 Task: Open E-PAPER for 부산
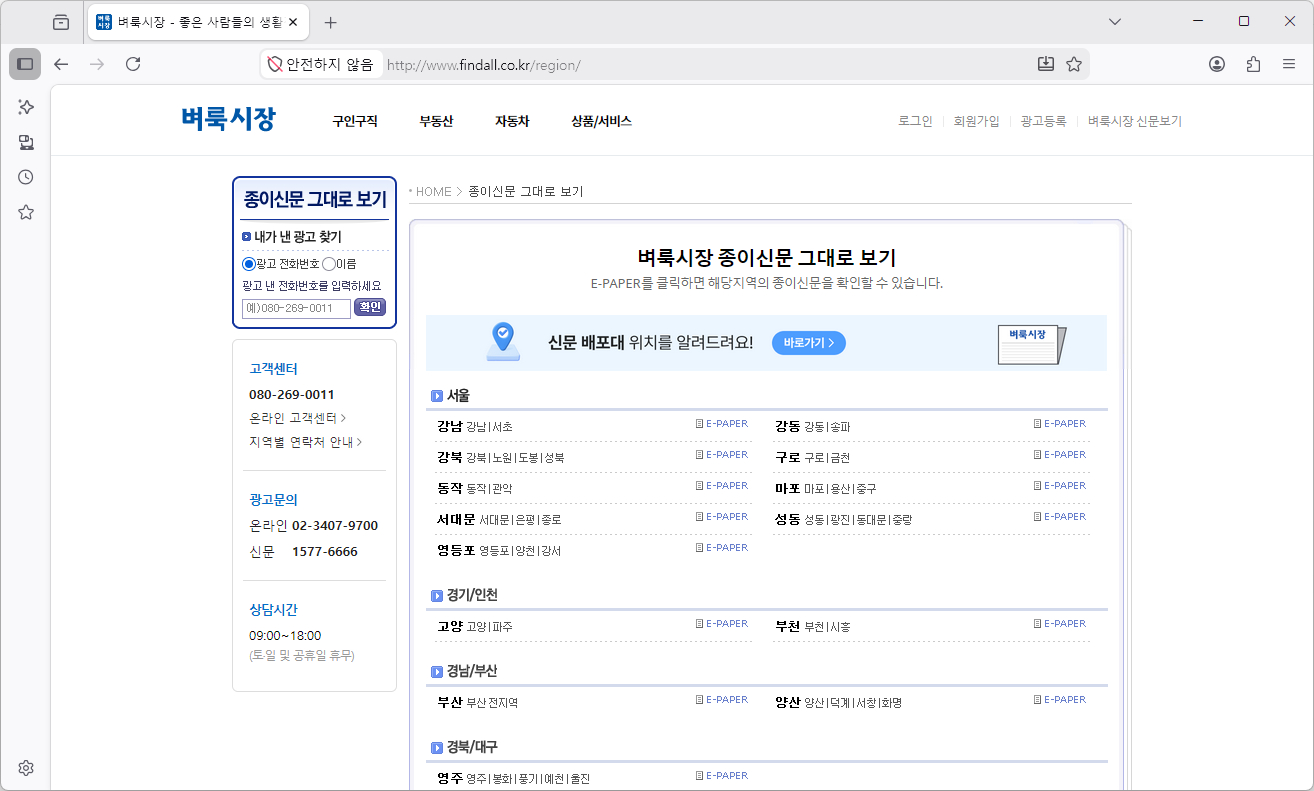[722, 700]
